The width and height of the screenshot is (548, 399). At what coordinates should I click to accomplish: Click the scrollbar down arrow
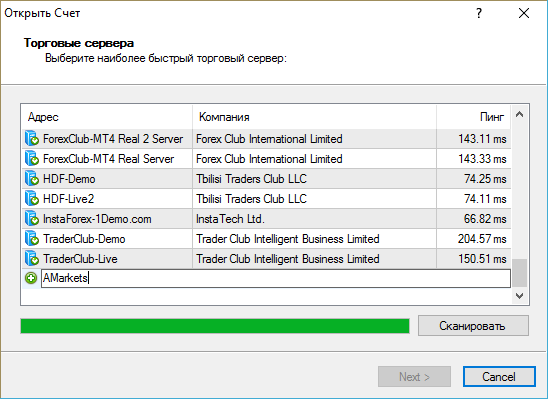pyautogui.click(x=519, y=296)
